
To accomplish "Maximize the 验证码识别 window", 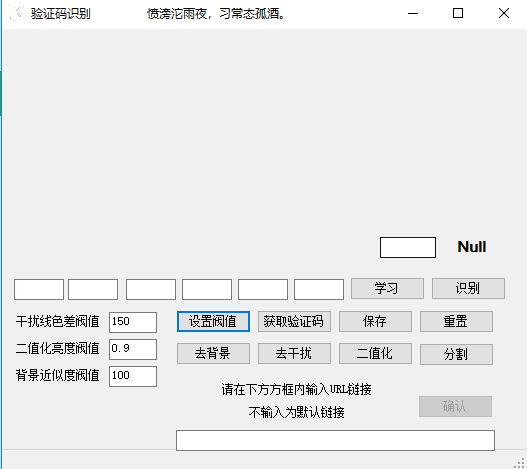I will (x=458, y=13).
